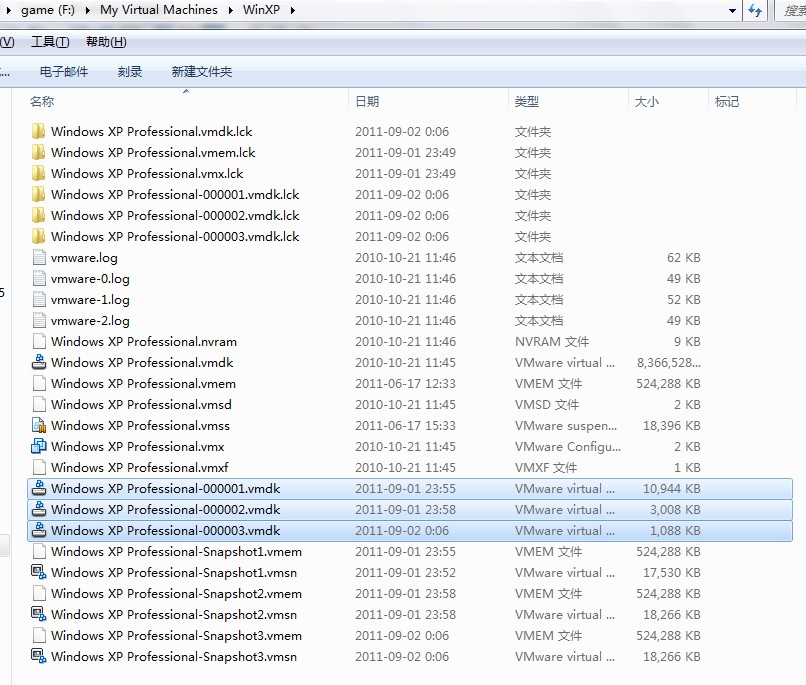Screen dimensions: 806x685
Task: Select the file name vmware.log
Action: pos(84,257)
